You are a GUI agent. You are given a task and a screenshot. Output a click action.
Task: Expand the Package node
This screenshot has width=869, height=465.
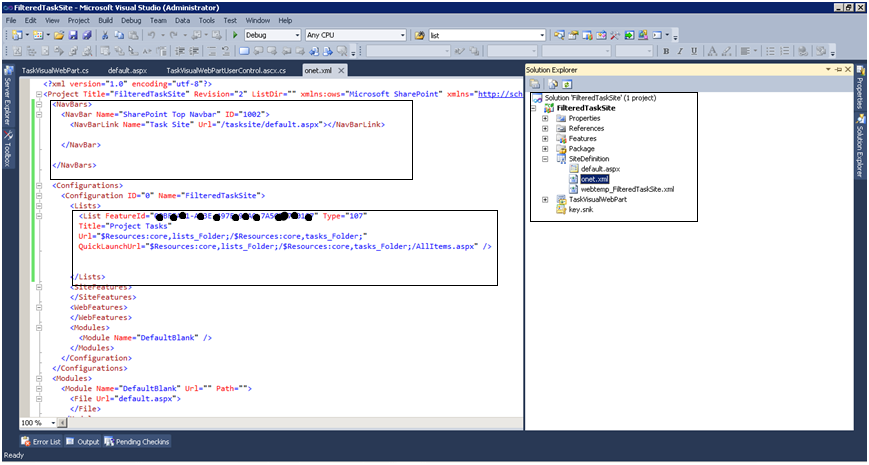[545, 149]
